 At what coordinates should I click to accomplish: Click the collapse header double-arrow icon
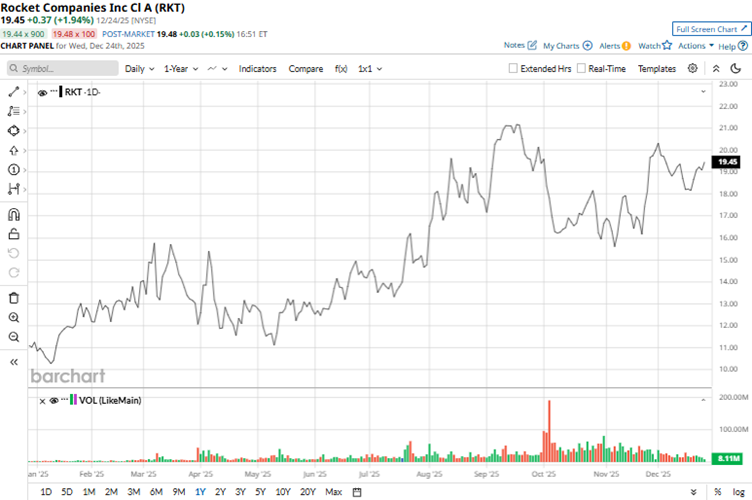716,69
